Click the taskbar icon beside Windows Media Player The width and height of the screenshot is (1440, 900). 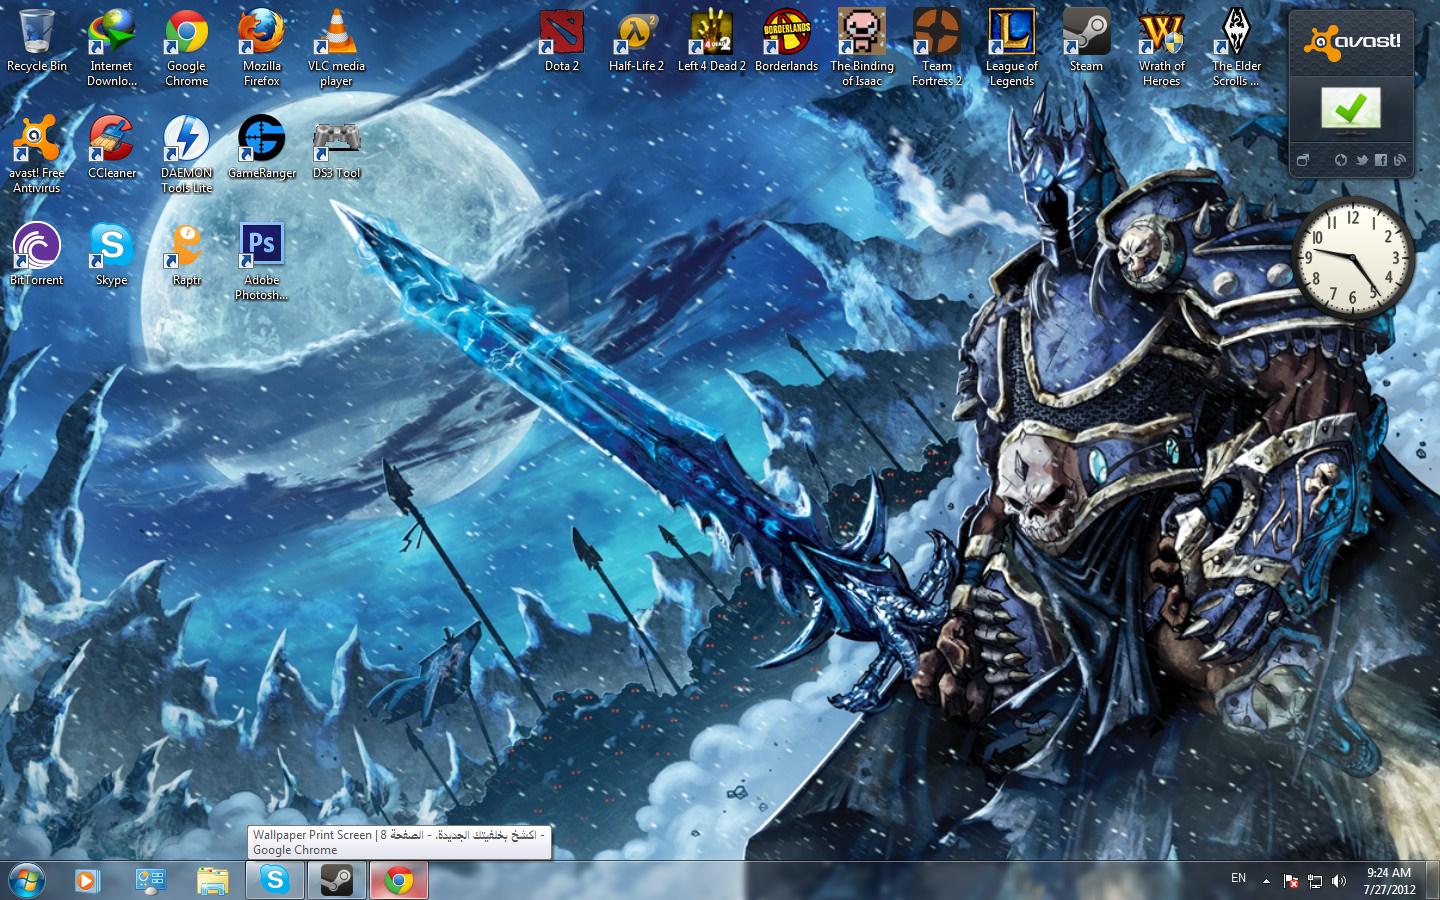[x=150, y=880]
